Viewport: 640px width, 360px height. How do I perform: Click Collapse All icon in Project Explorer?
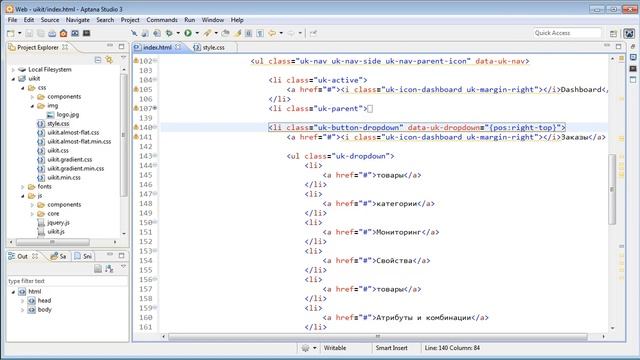click(x=98, y=60)
